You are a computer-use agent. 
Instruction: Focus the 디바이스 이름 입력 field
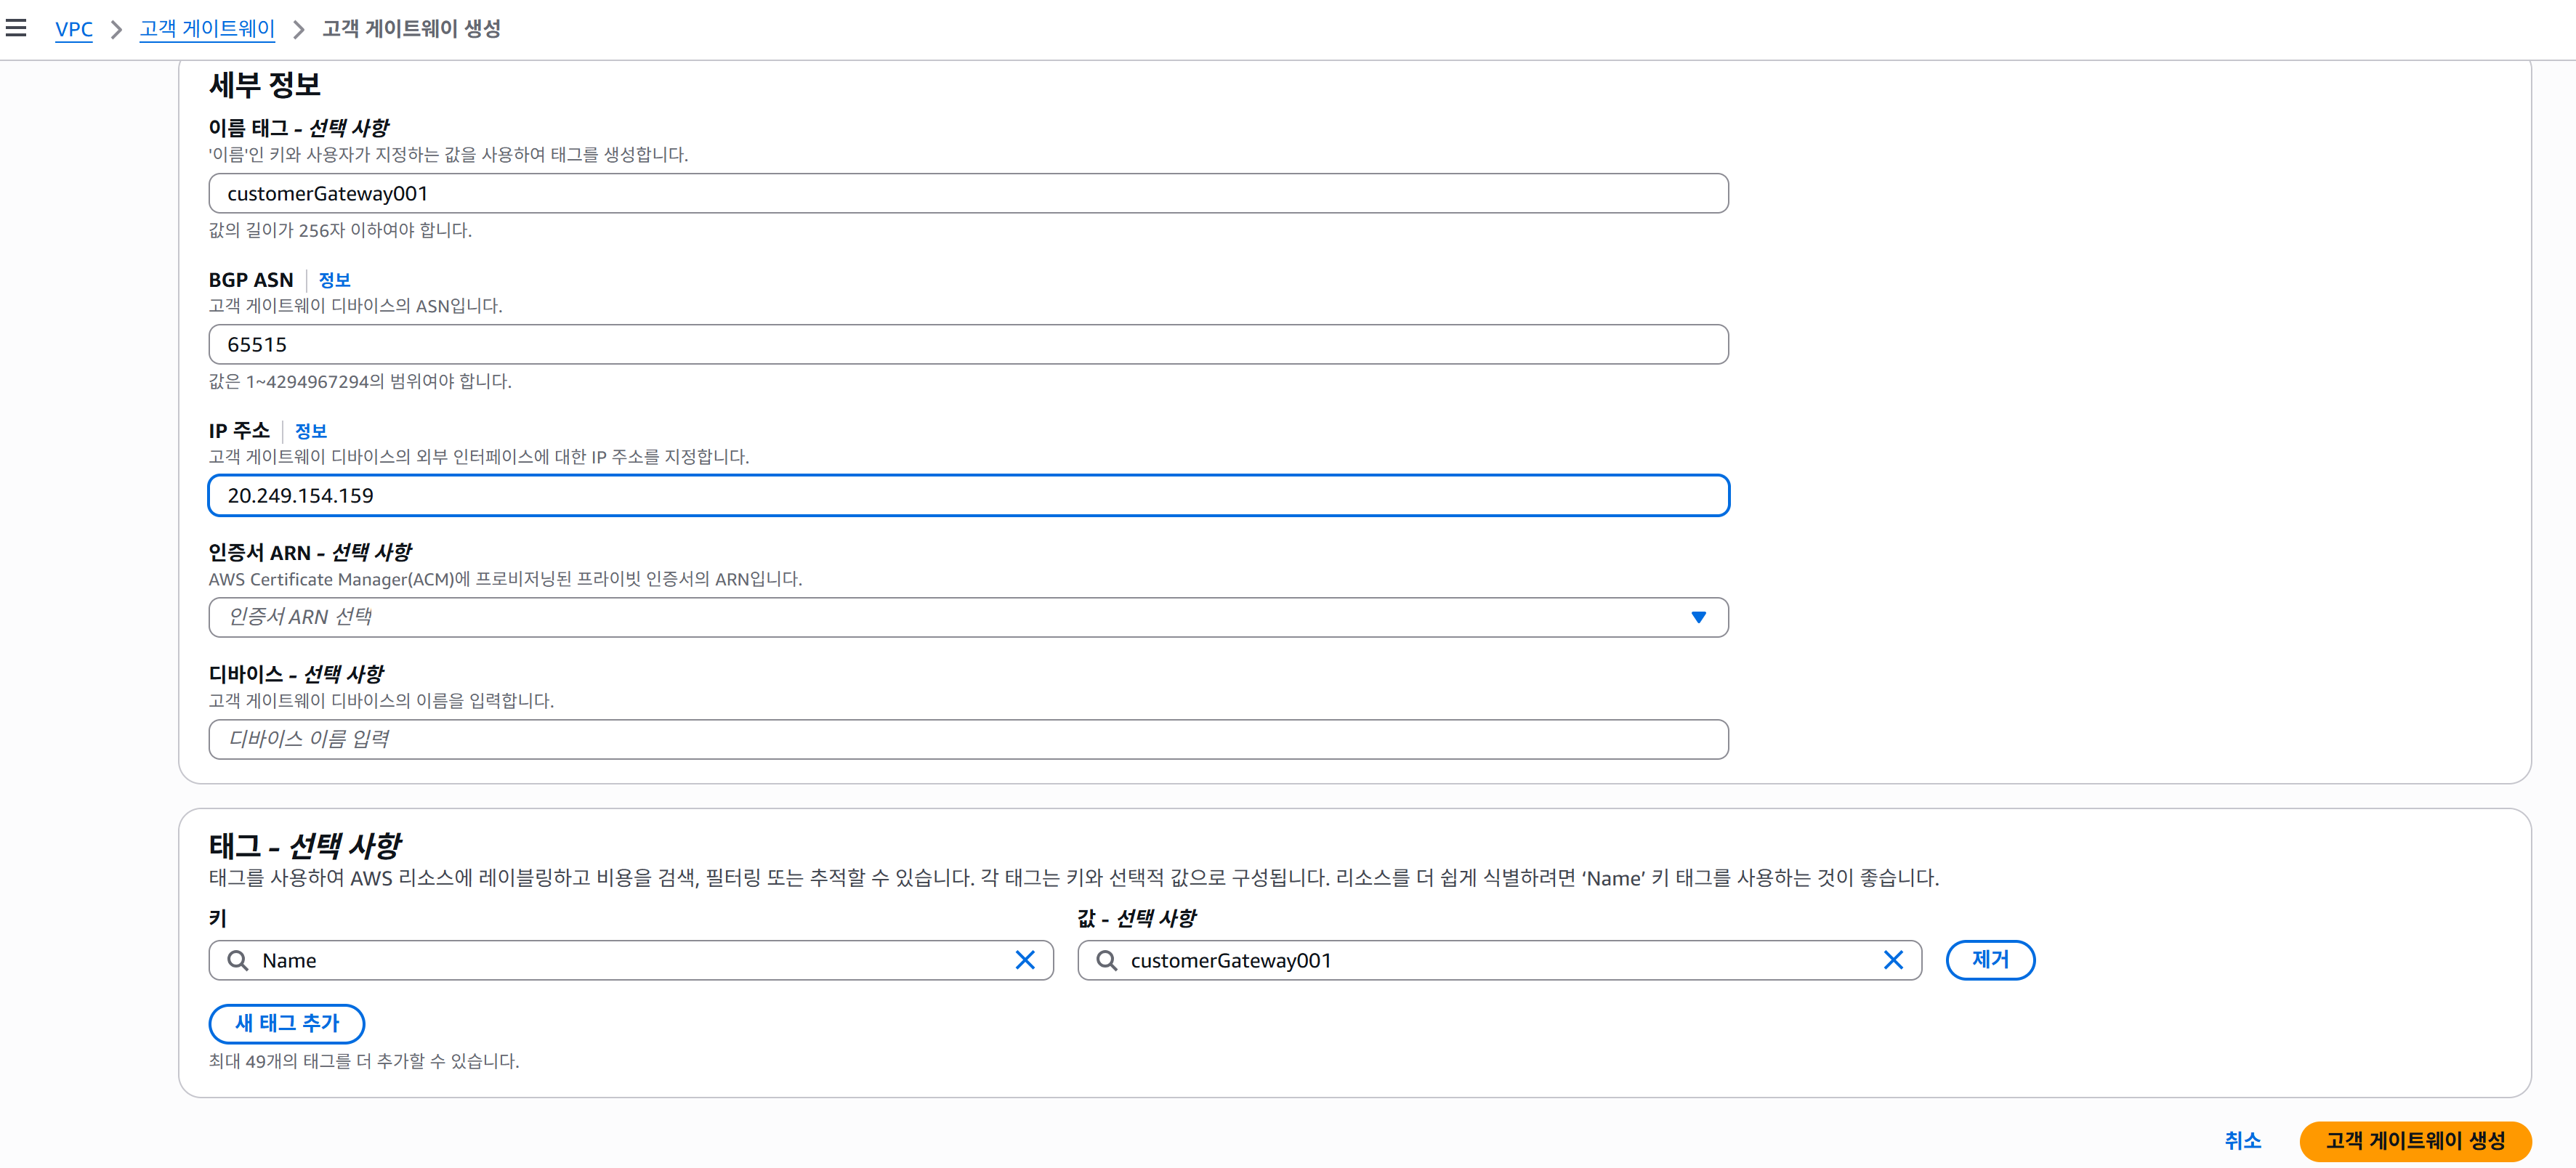pos(967,739)
